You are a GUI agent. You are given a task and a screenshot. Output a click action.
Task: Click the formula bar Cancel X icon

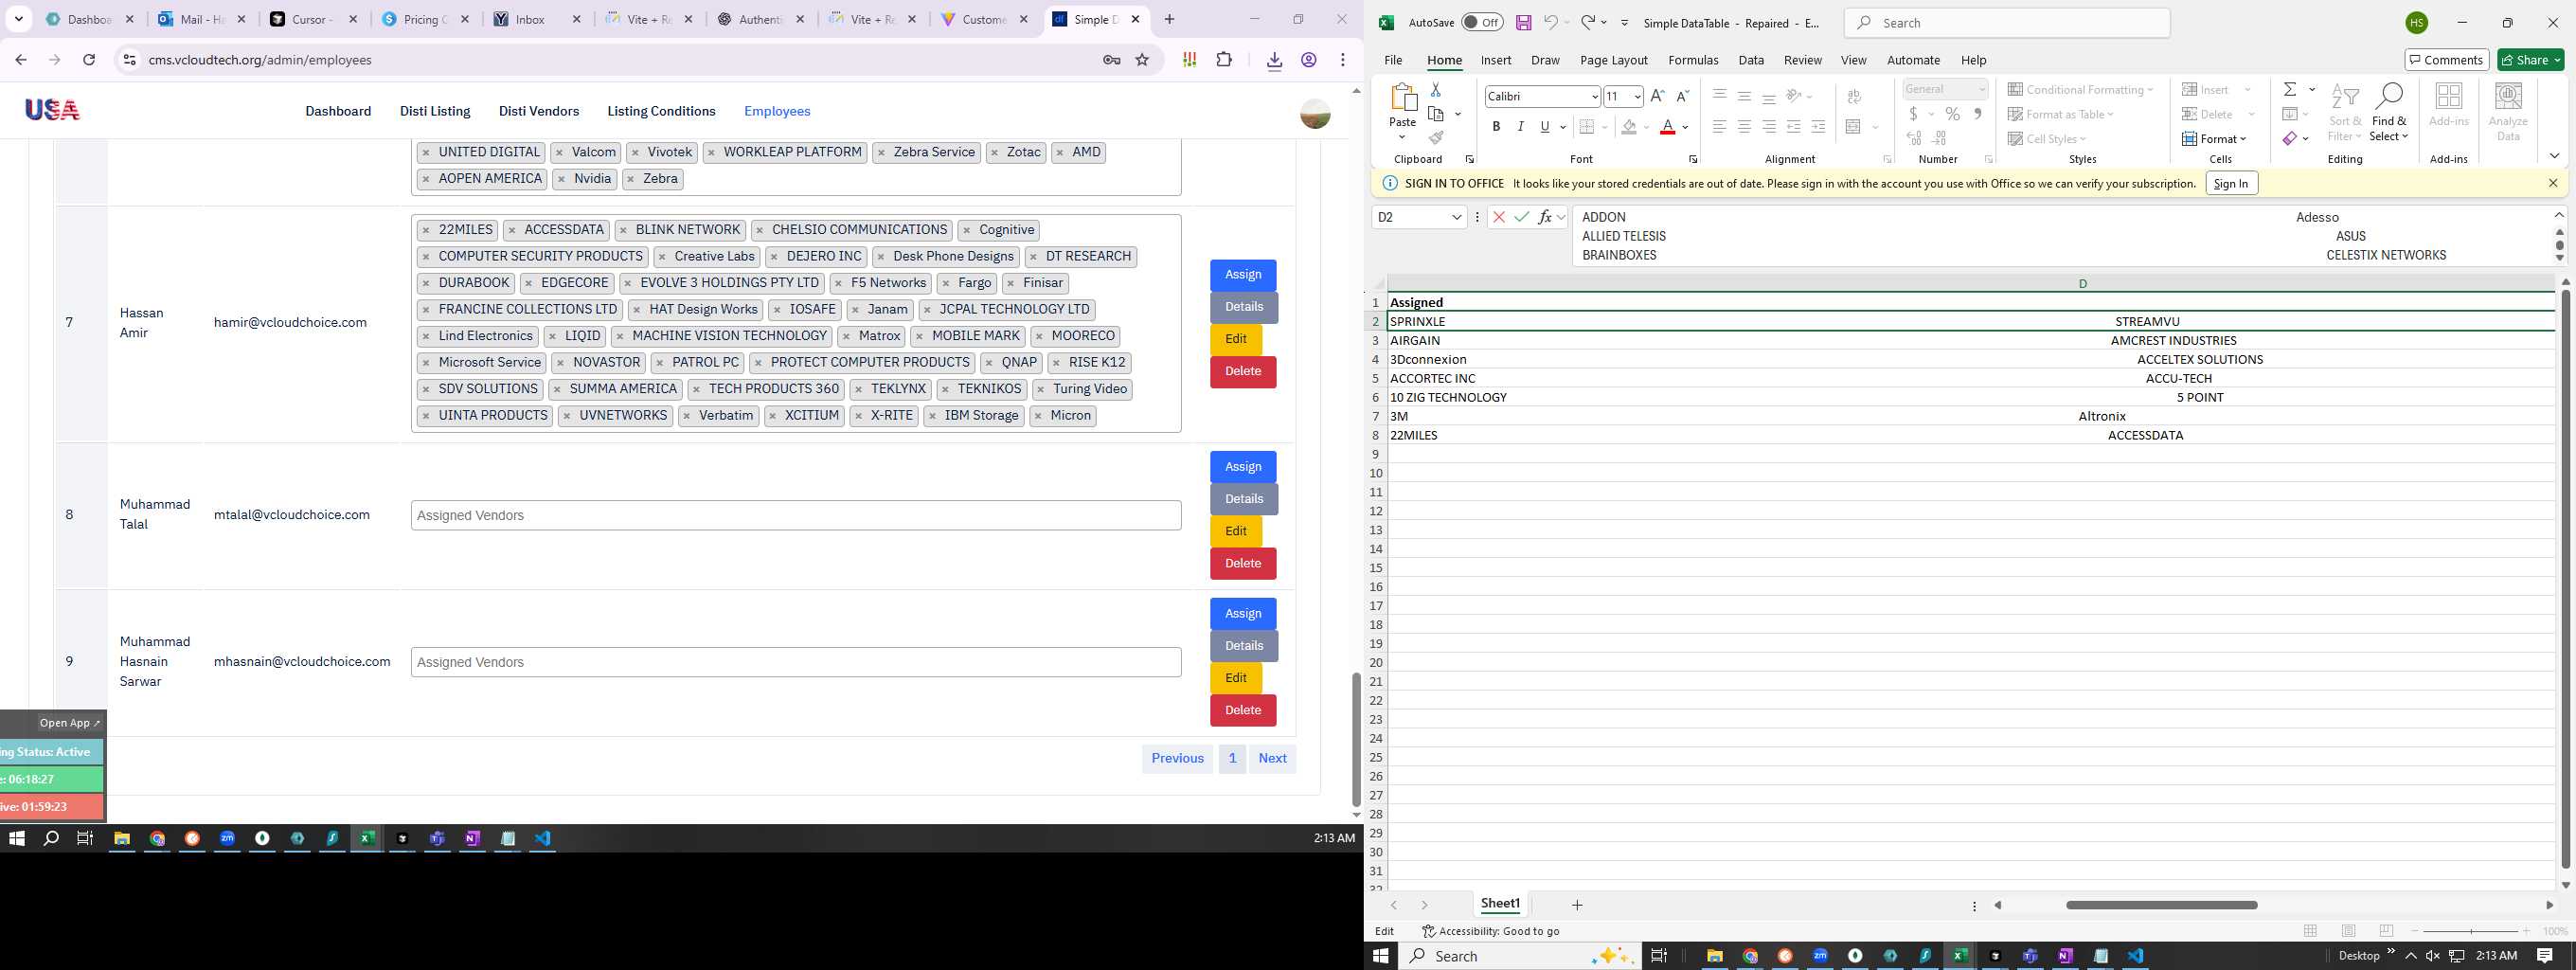(1498, 216)
